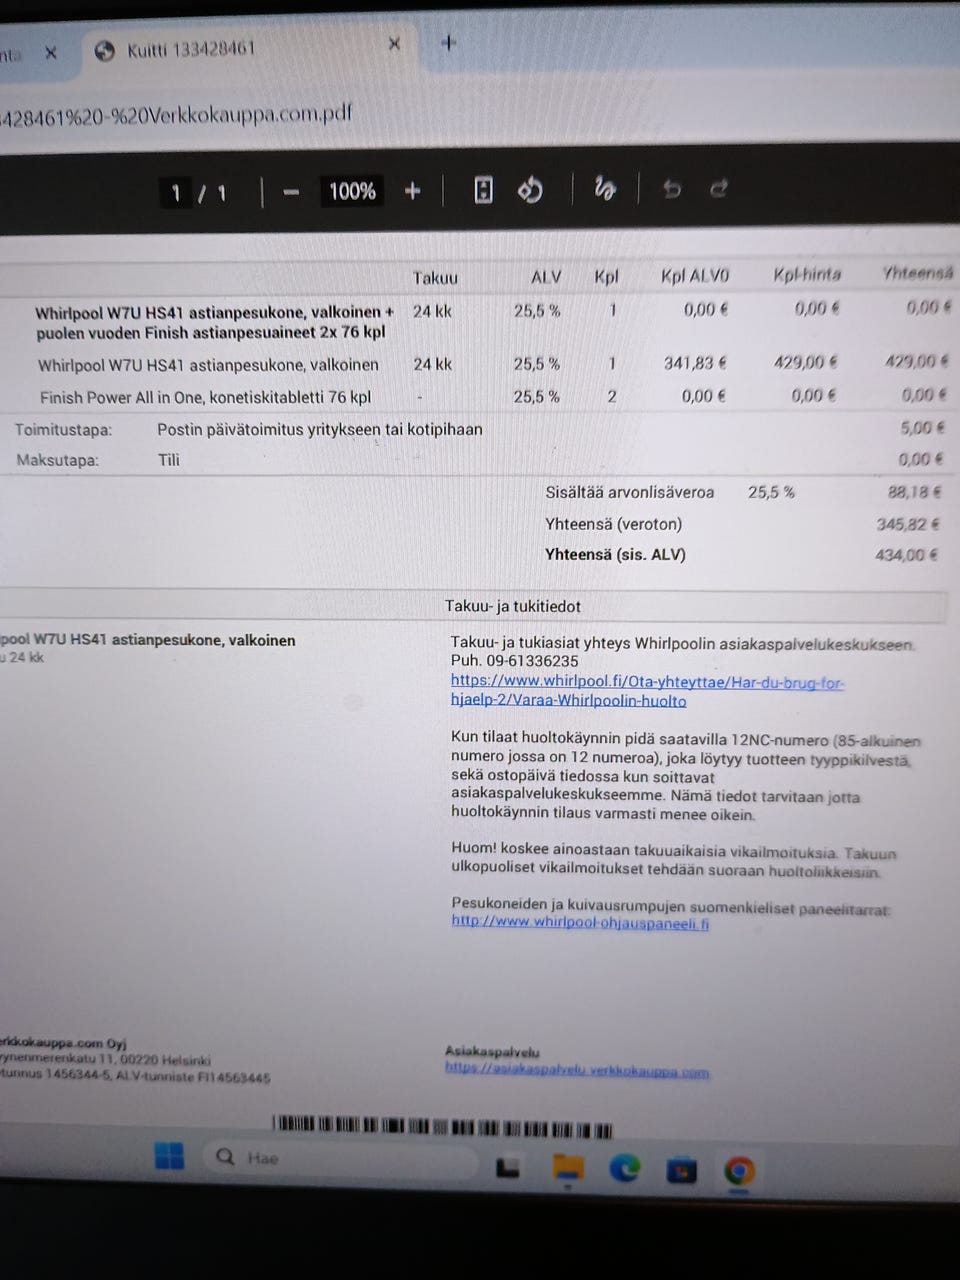Switch to Google Chrome on taskbar

(739, 1170)
